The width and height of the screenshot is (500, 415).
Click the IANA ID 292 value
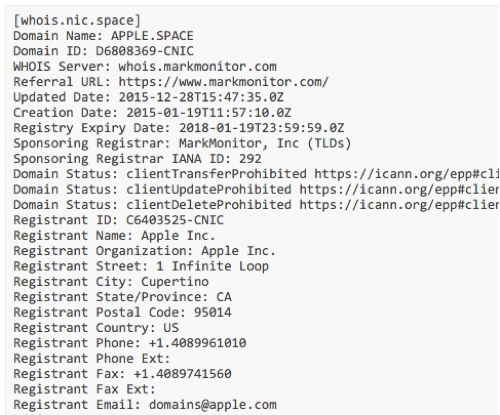[250, 159]
